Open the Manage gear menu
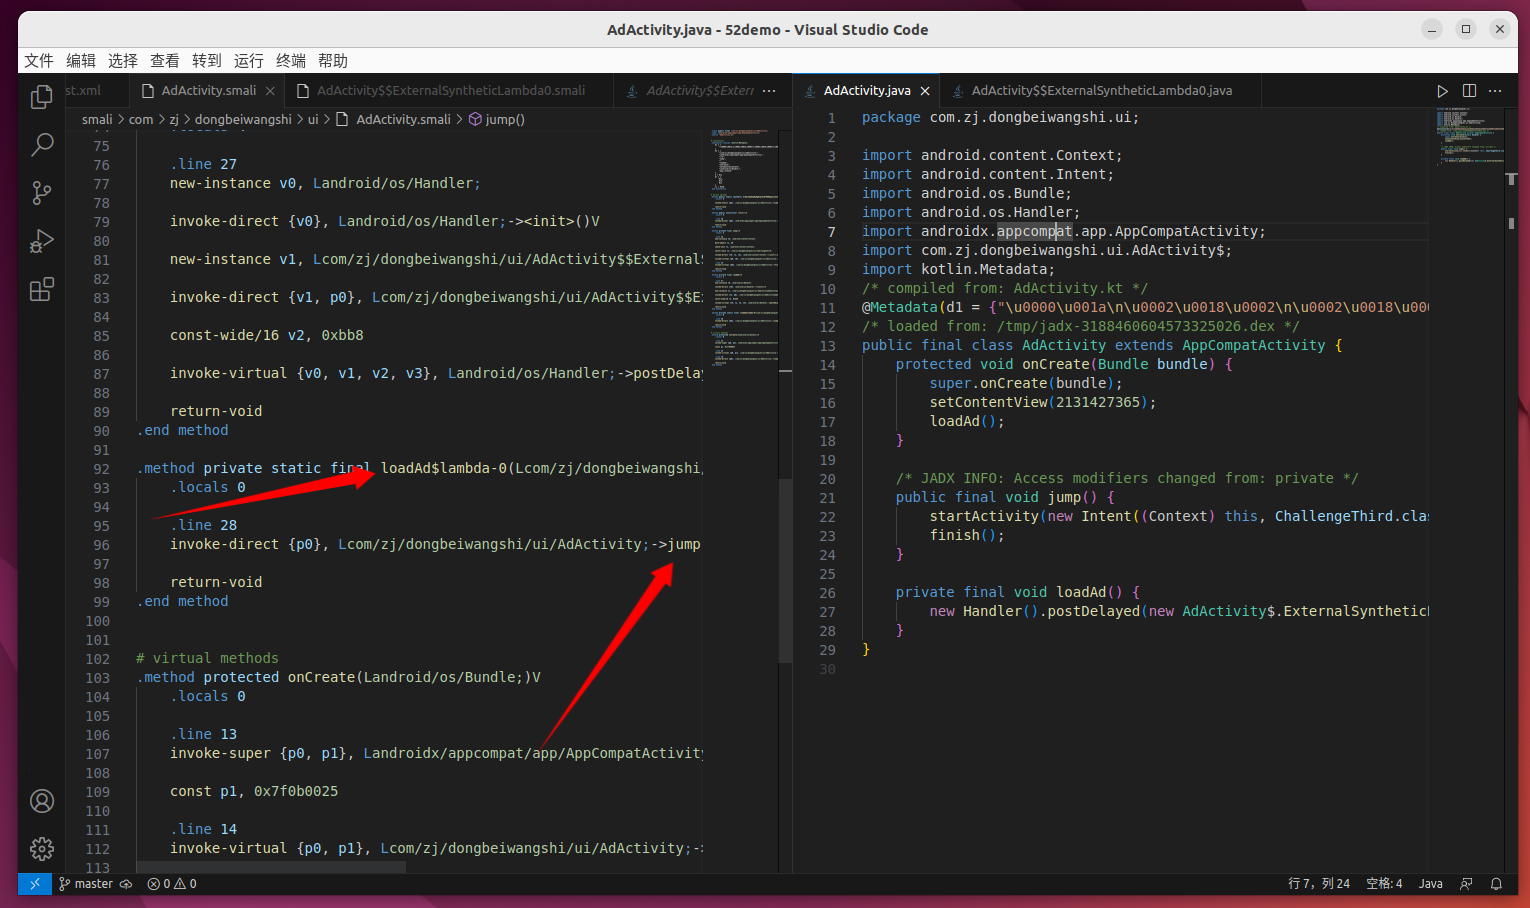1530x908 pixels. 42,849
